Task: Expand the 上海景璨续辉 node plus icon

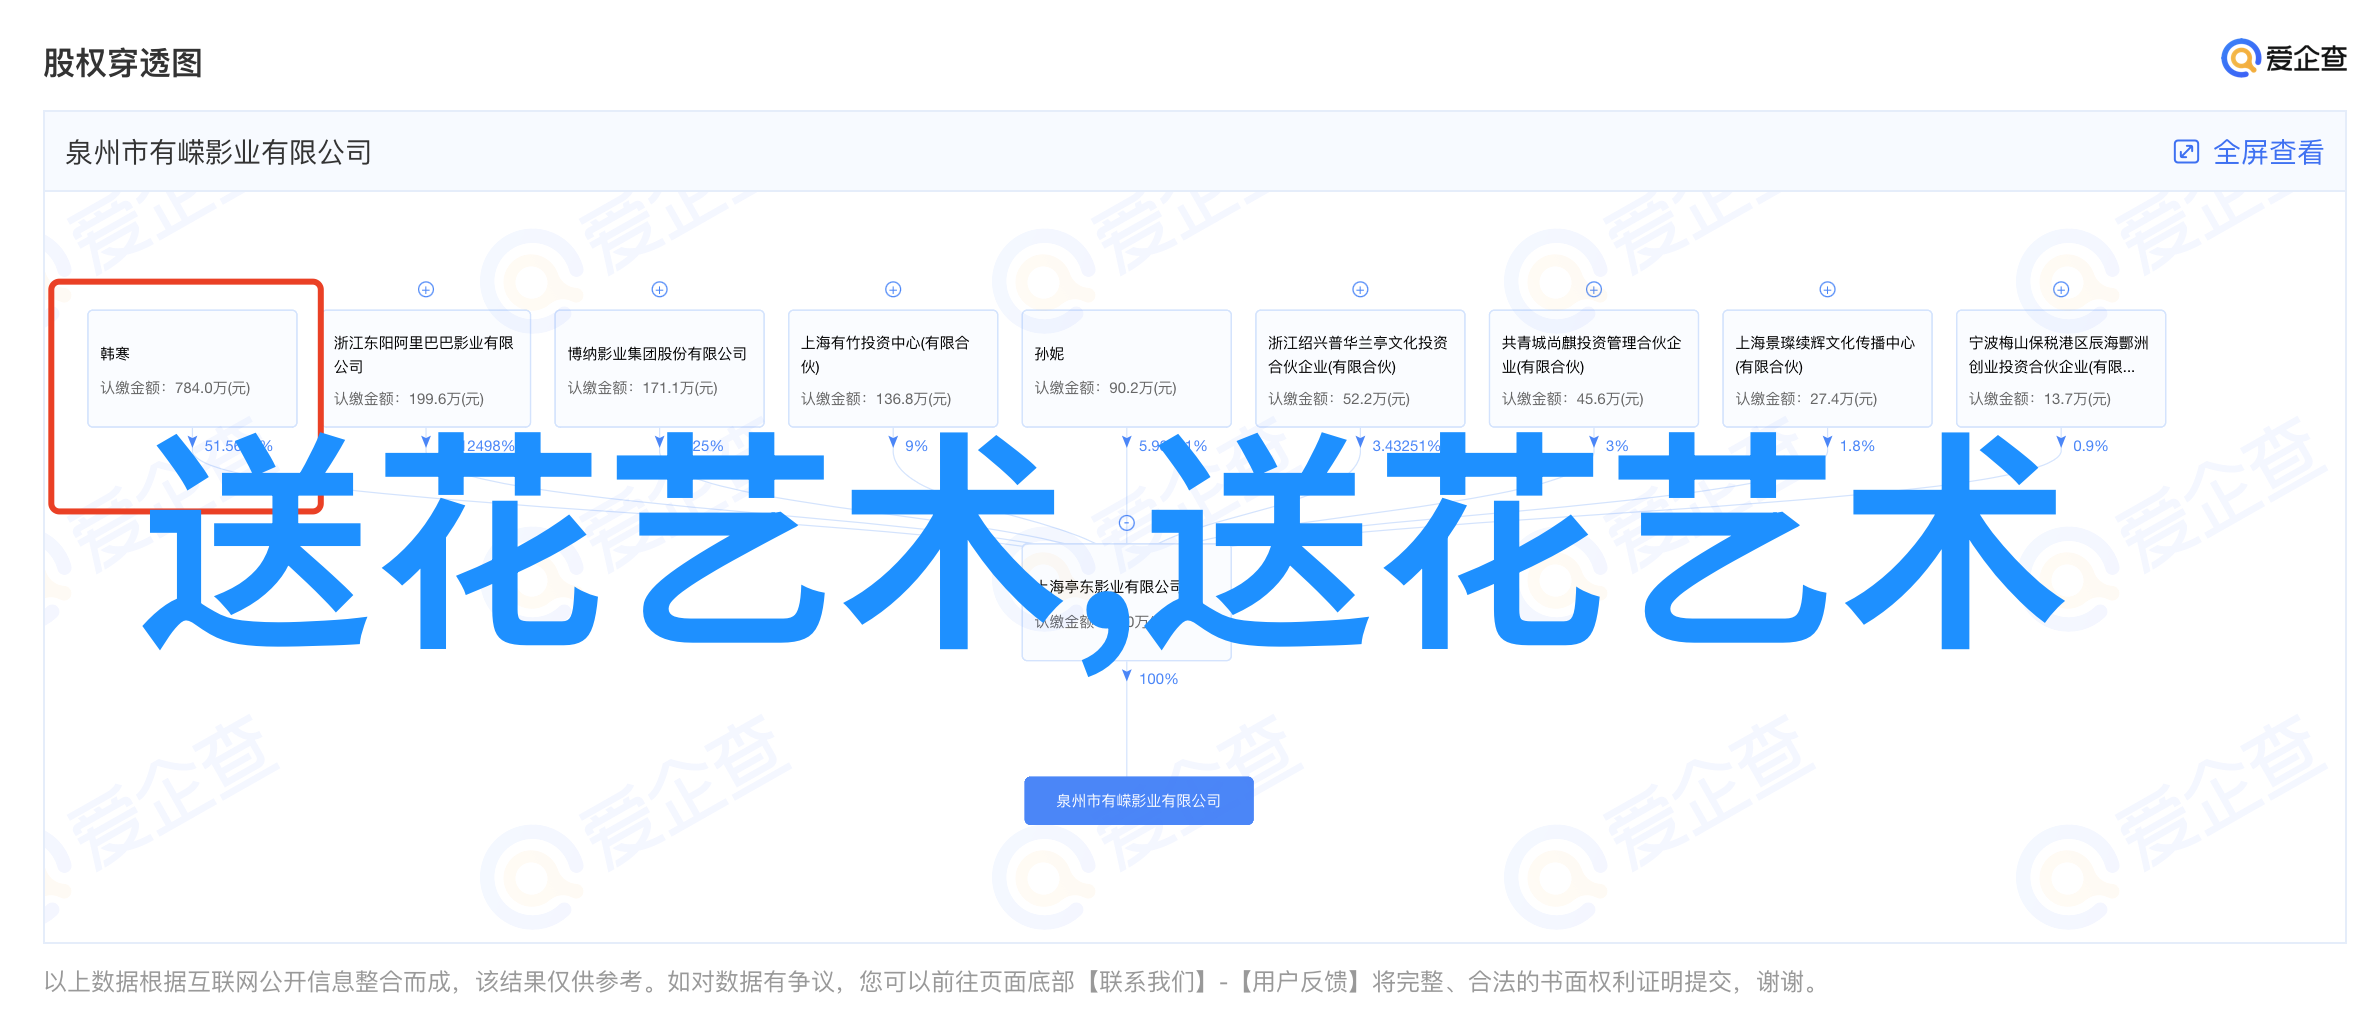Action: pos(1827,289)
